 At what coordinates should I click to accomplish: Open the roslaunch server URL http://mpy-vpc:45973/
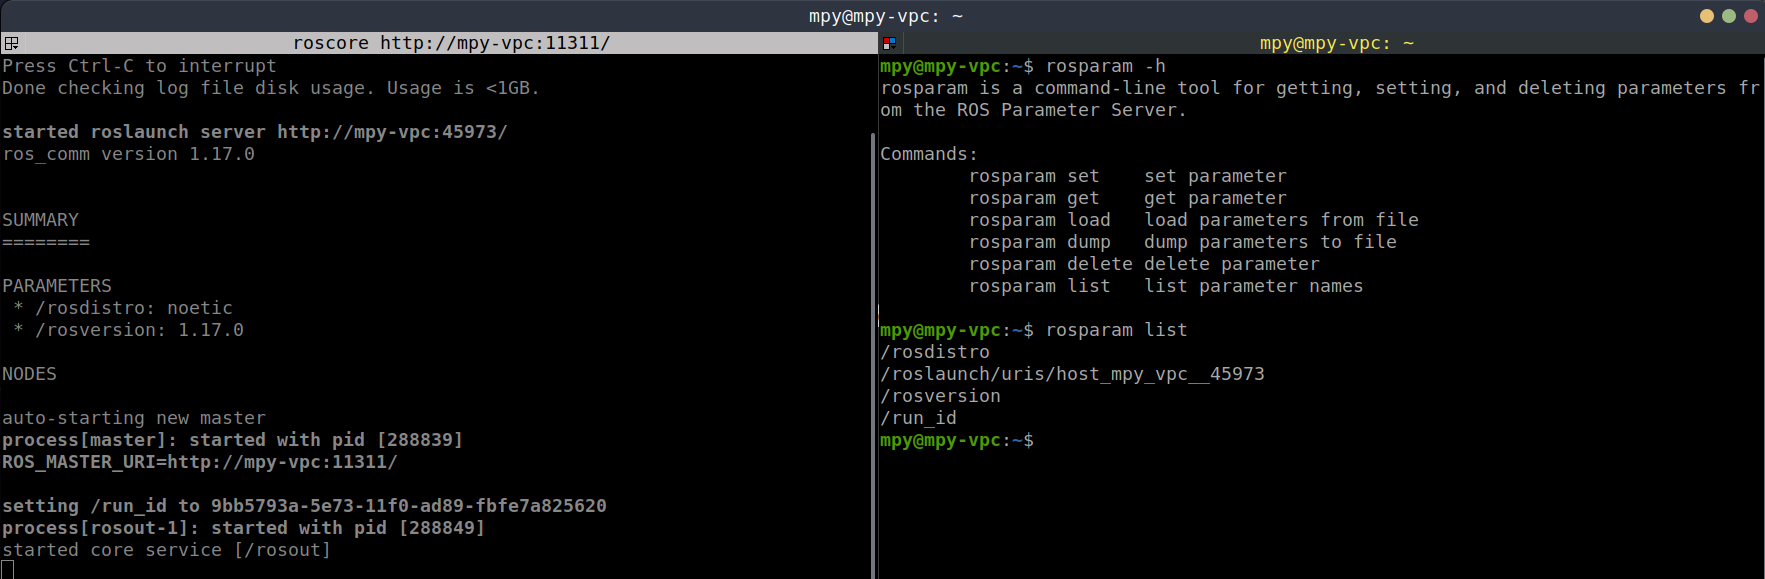click(x=392, y=132)
